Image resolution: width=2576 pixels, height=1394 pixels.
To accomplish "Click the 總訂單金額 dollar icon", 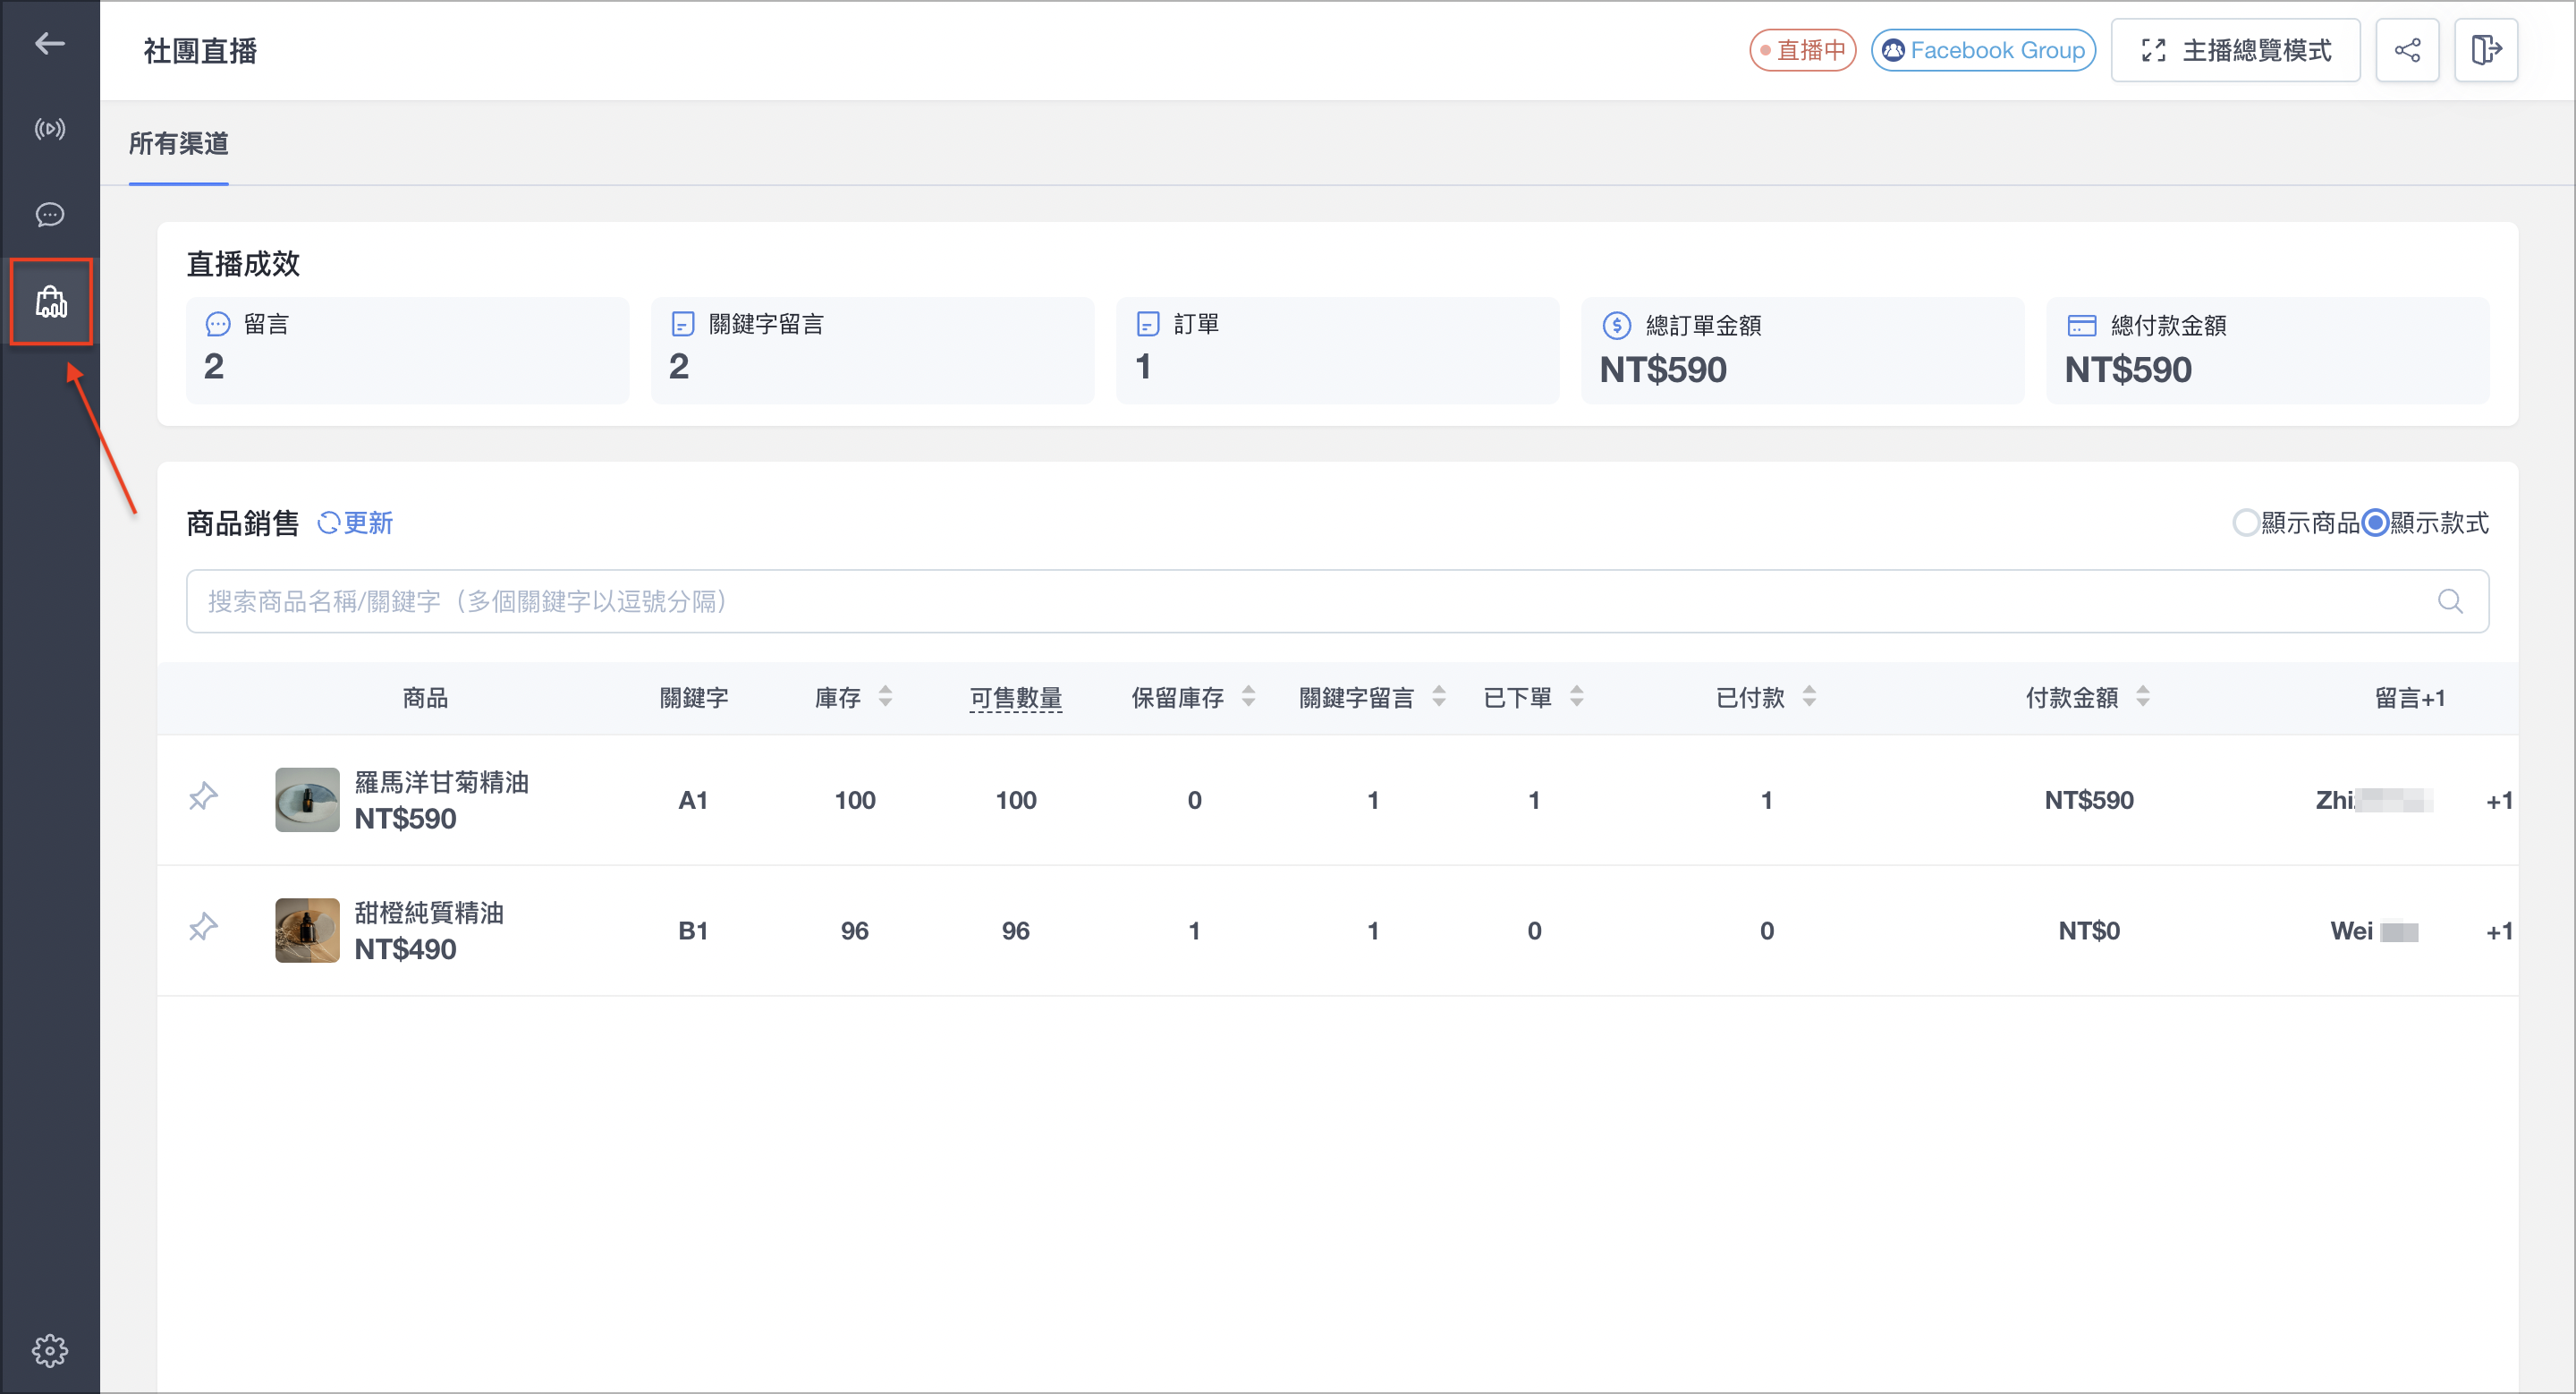I will point(1617,325).
